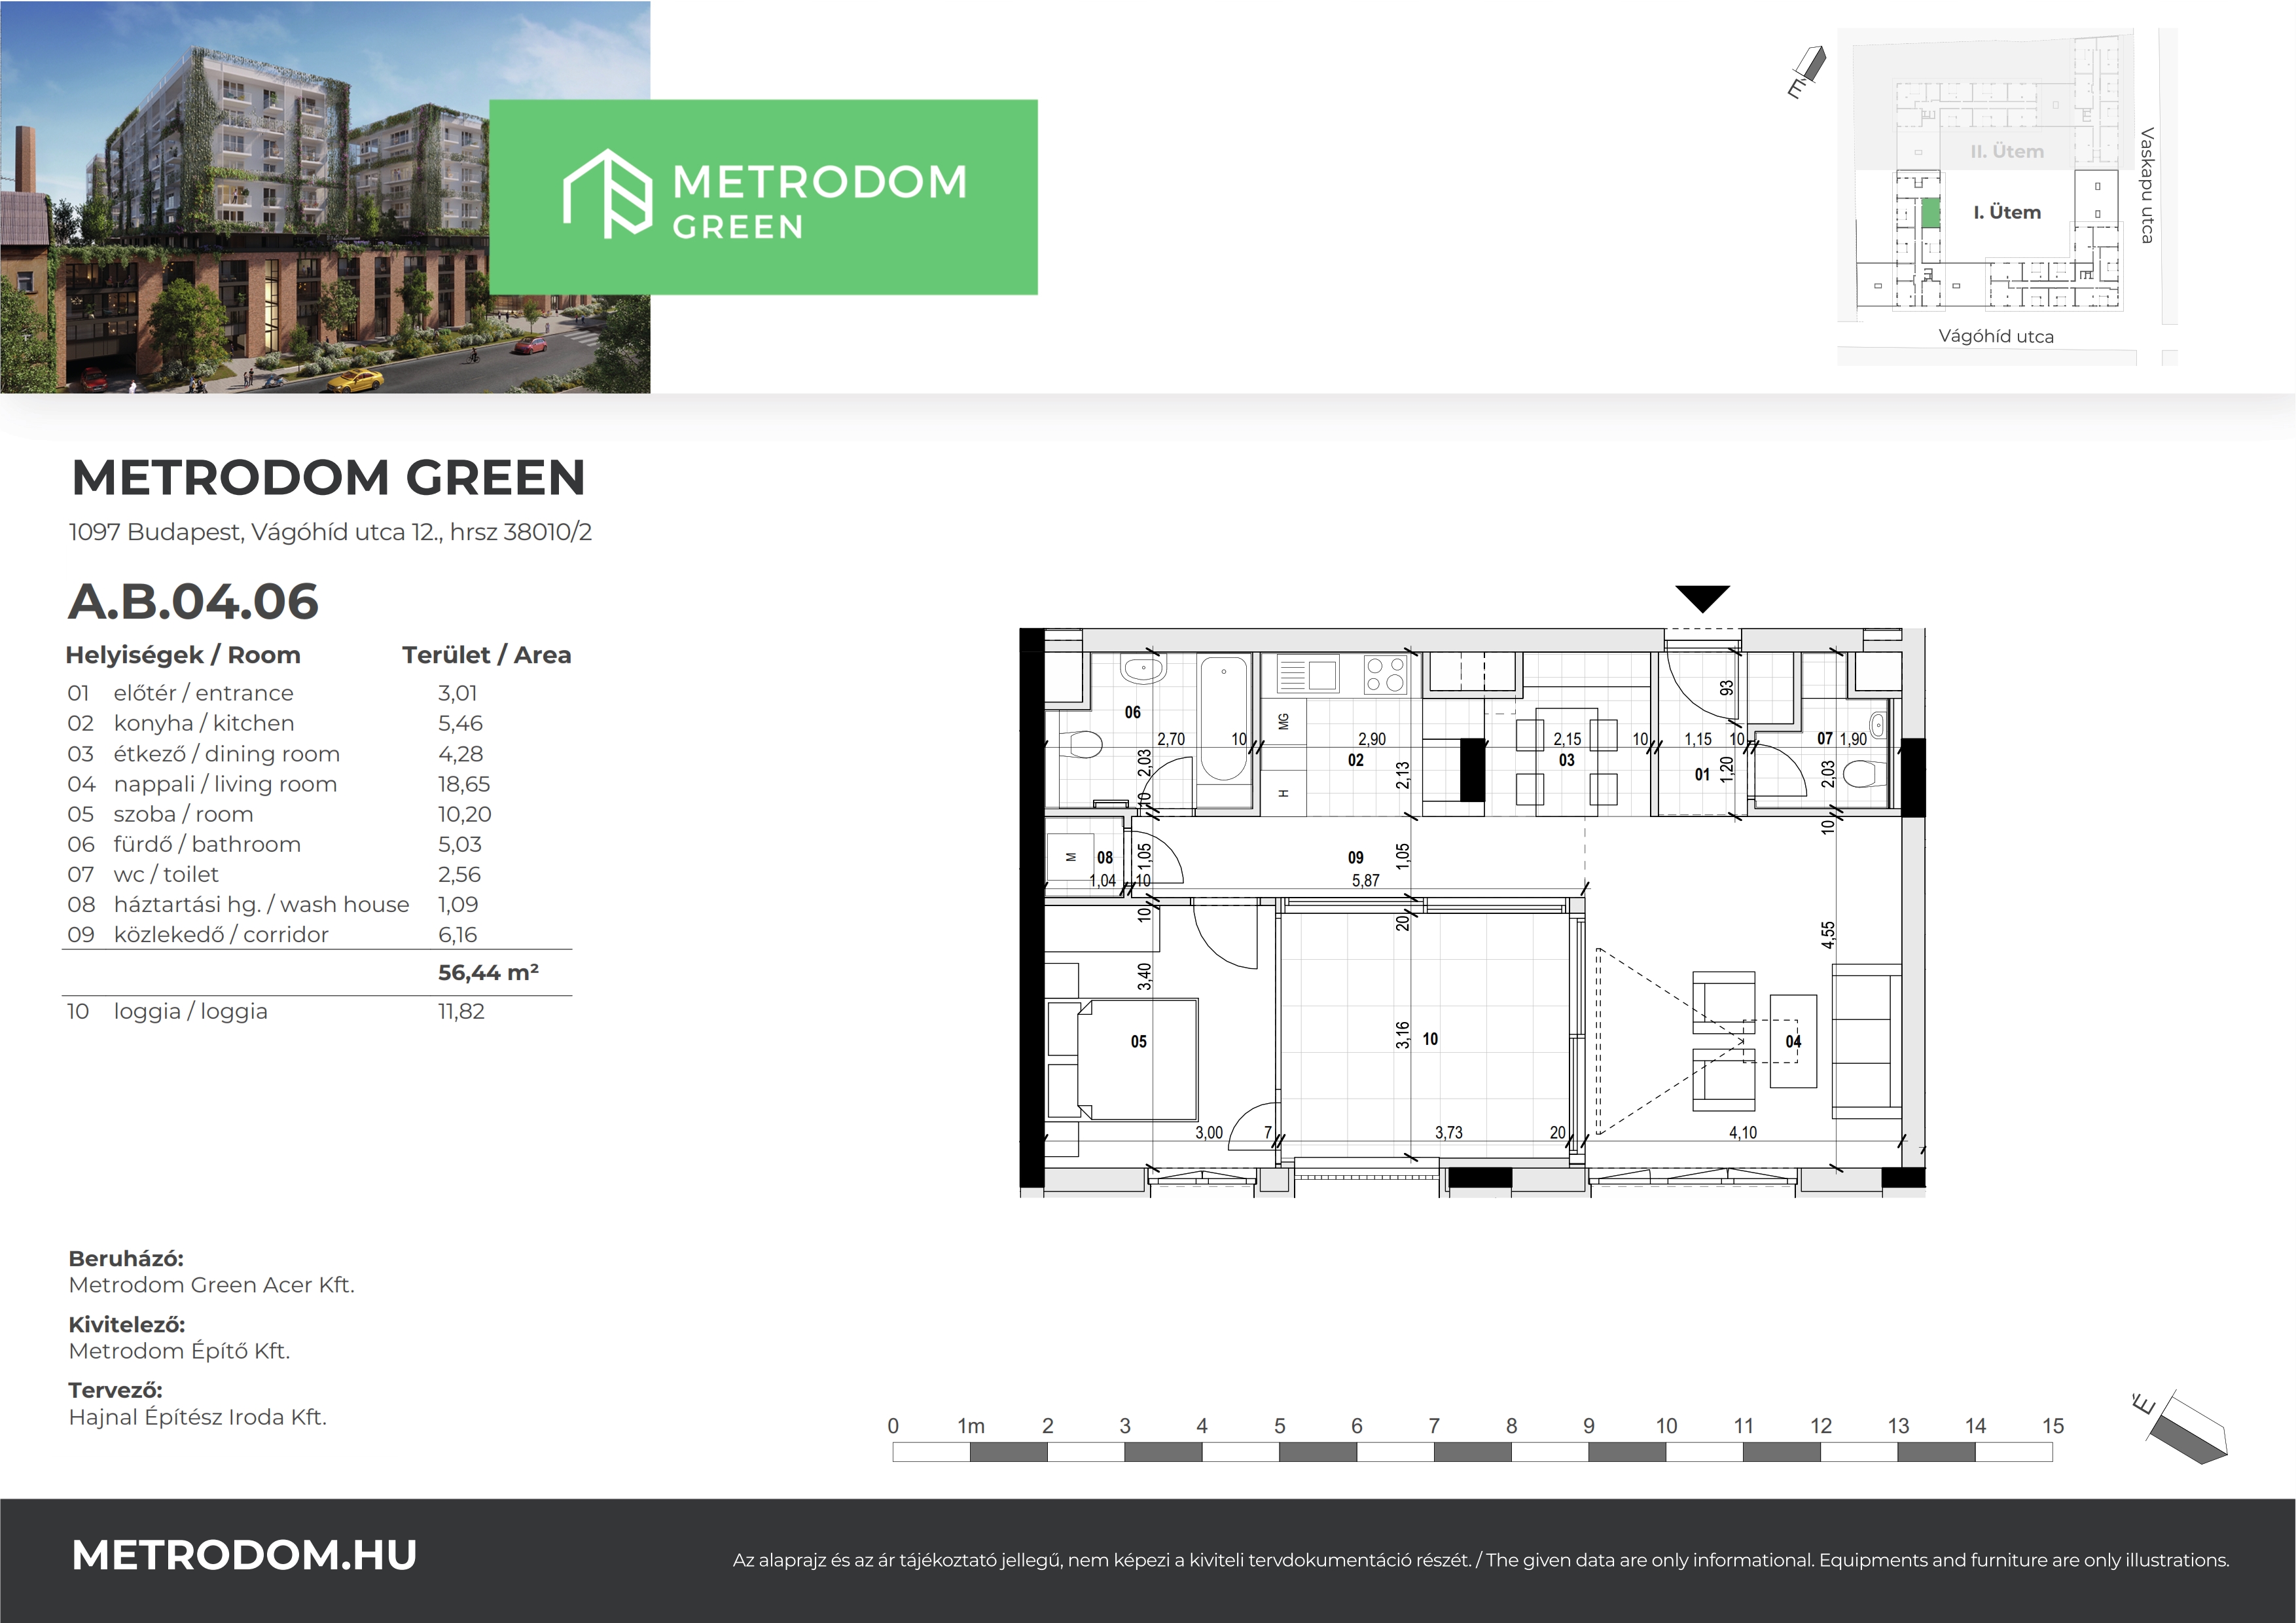Click the green highlighted unit on site map
This screenshot has height=1623, width=2296.
coord(1931,213)
